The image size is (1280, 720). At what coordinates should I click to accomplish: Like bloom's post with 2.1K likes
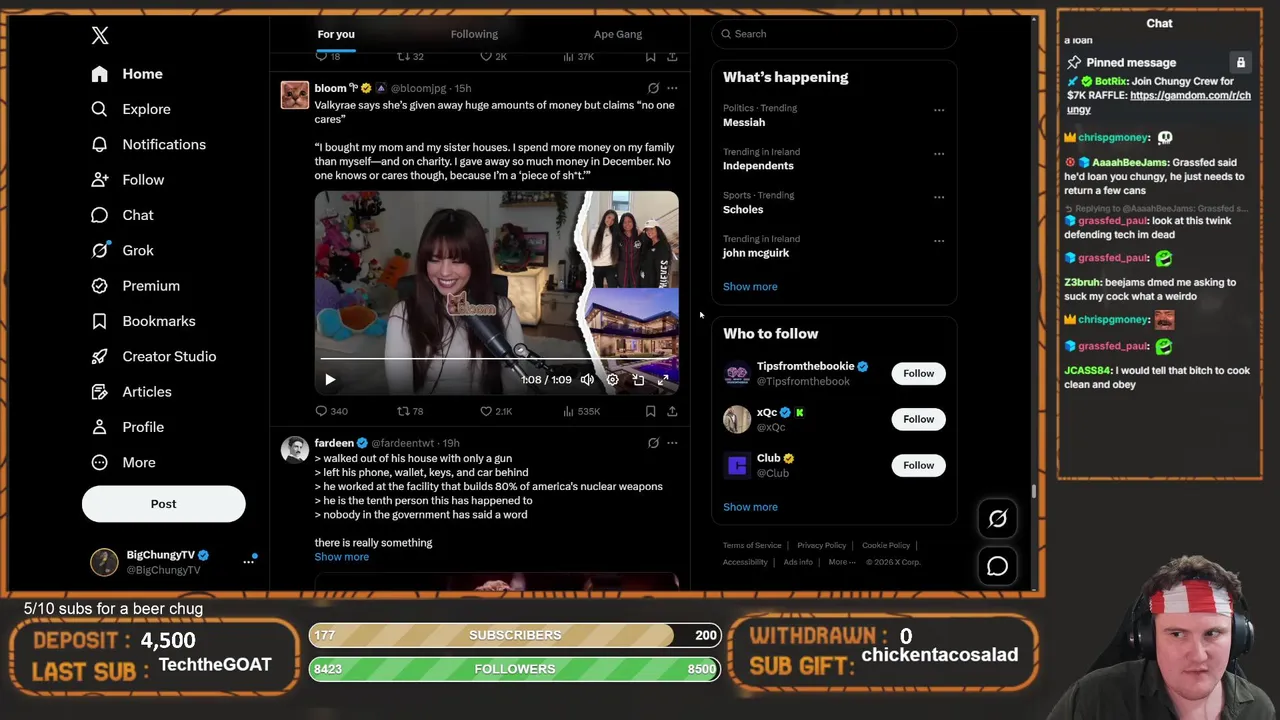click(496, 411)
